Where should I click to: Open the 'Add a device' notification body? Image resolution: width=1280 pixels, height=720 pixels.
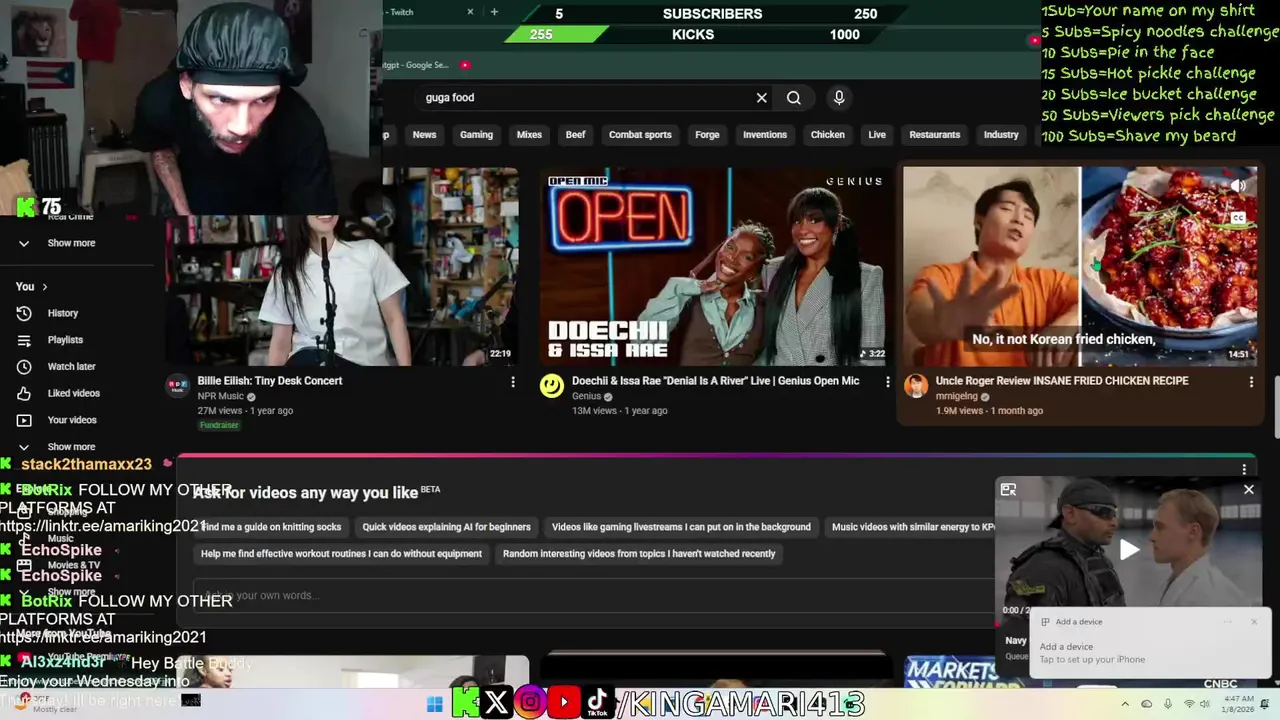click(1150, 652)
